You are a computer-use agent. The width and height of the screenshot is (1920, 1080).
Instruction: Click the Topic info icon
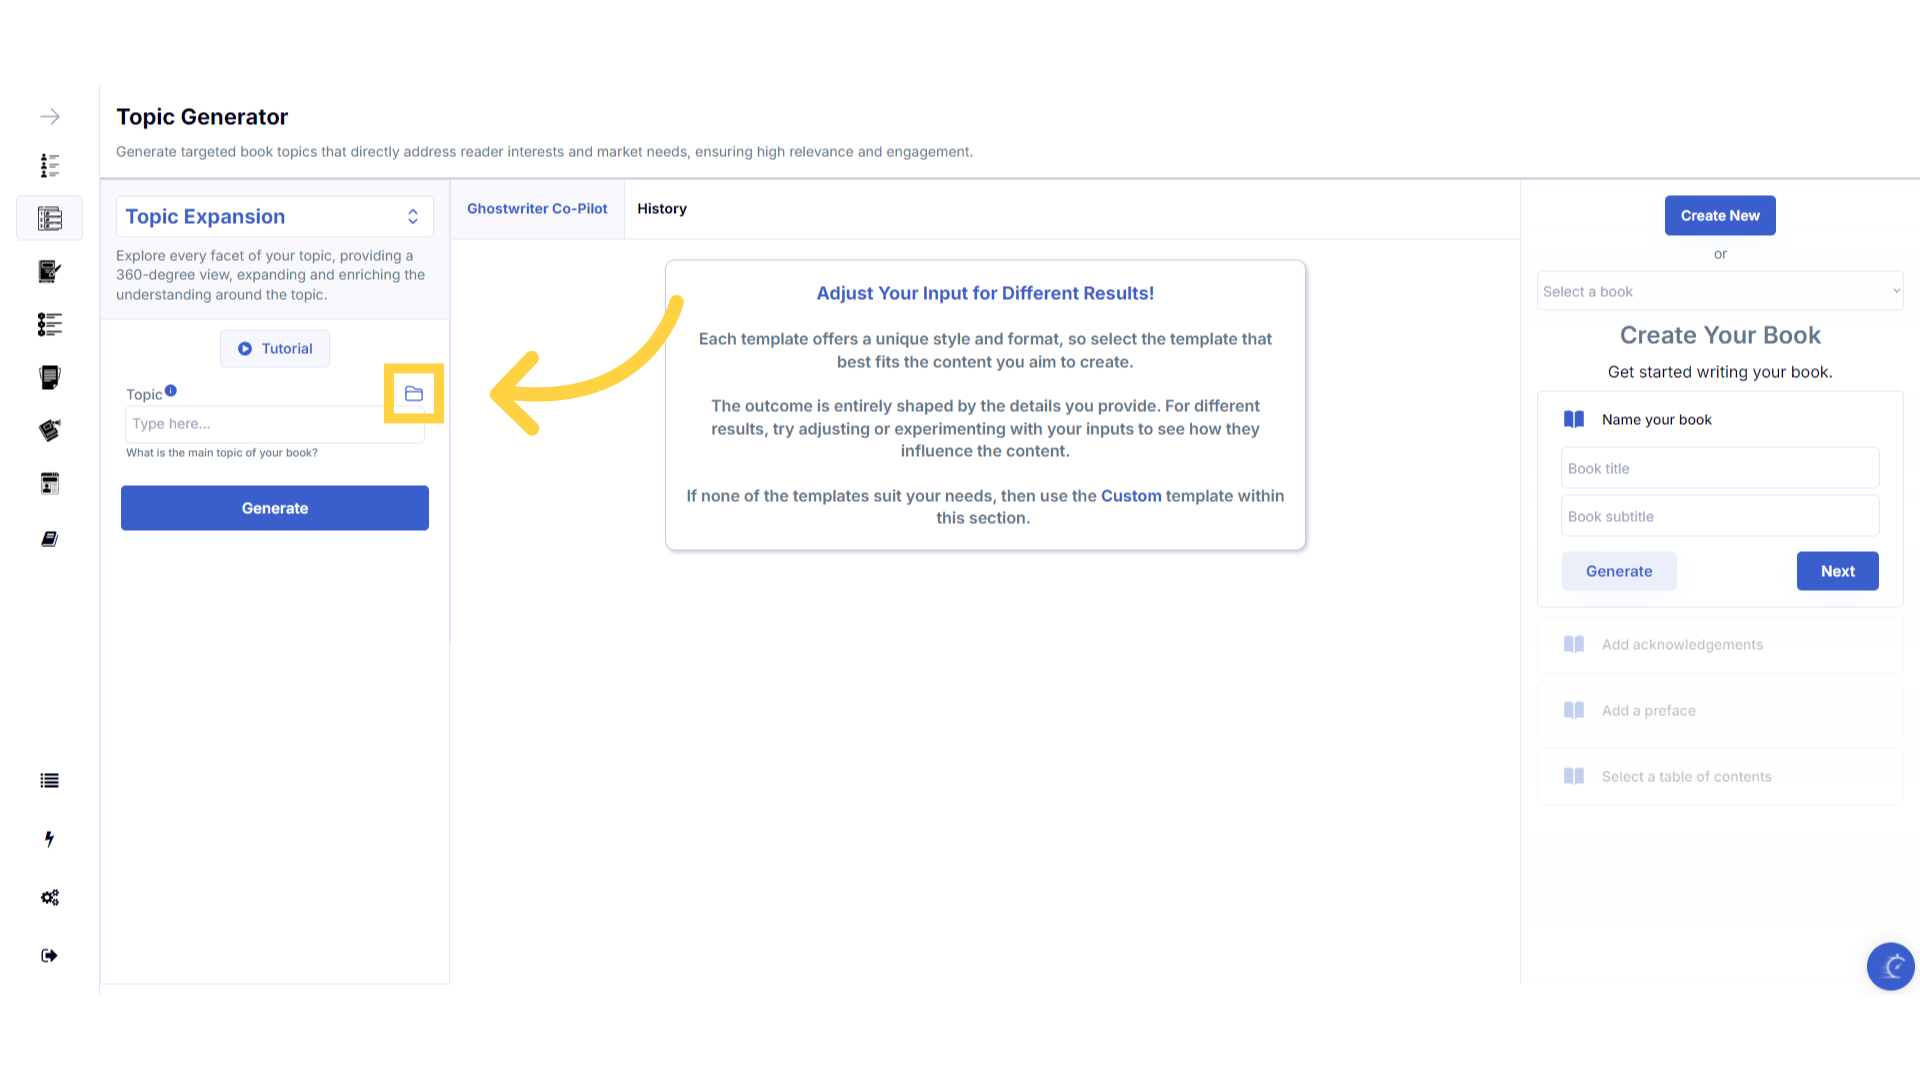pyautogui.click(x=171, y=391)
